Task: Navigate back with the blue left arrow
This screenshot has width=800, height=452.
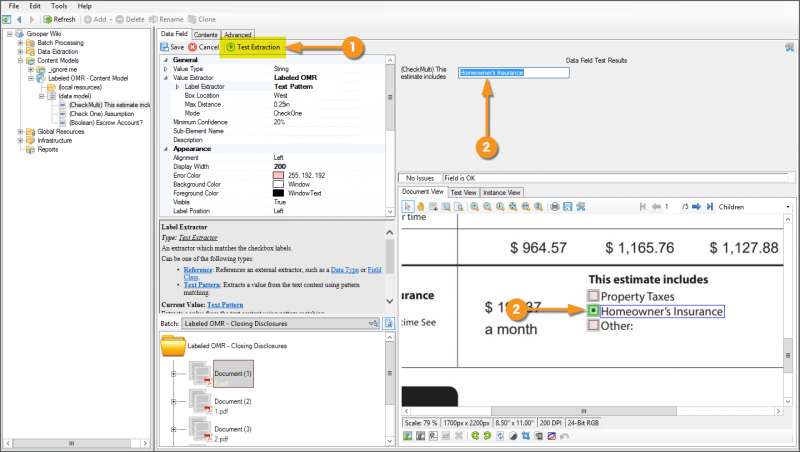Action: tap(19, 19)
